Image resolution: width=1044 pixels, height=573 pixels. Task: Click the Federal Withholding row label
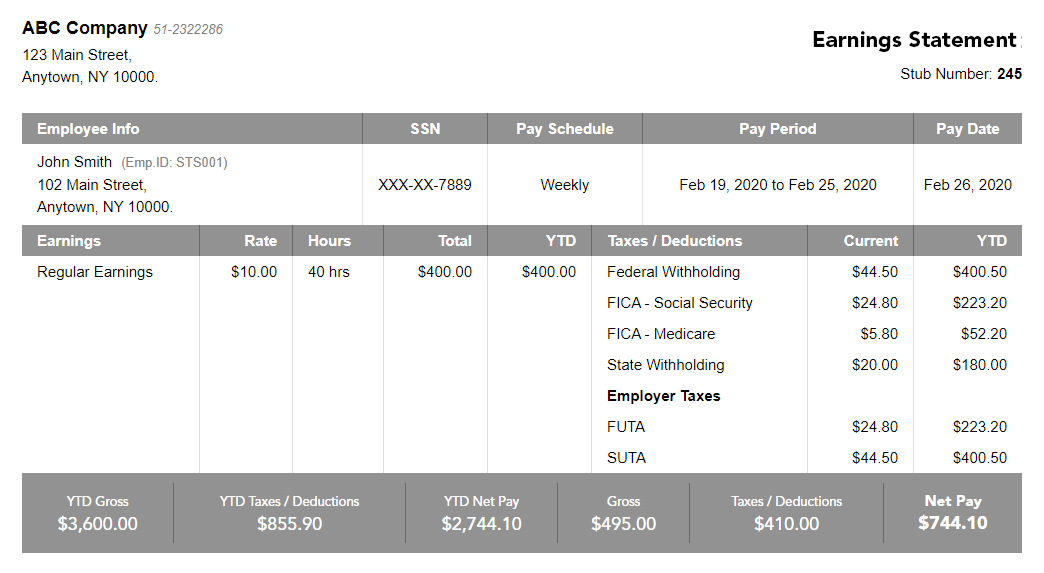point(673,272)
